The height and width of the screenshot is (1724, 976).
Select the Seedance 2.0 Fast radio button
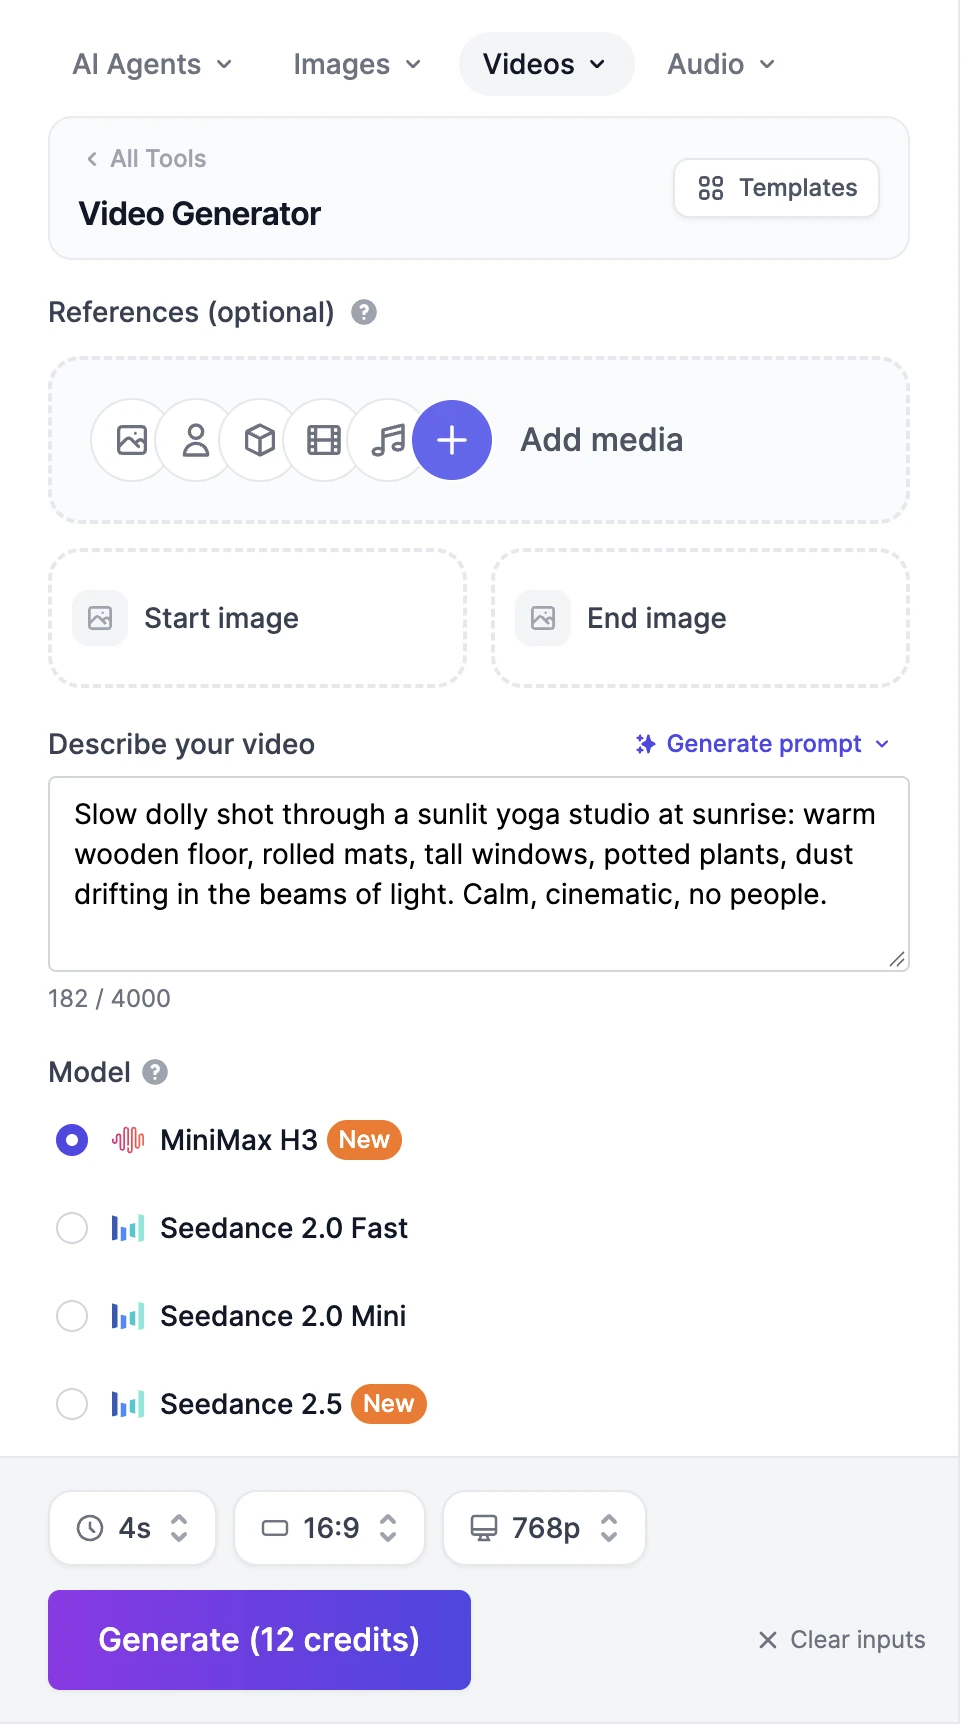point(72,1228)
